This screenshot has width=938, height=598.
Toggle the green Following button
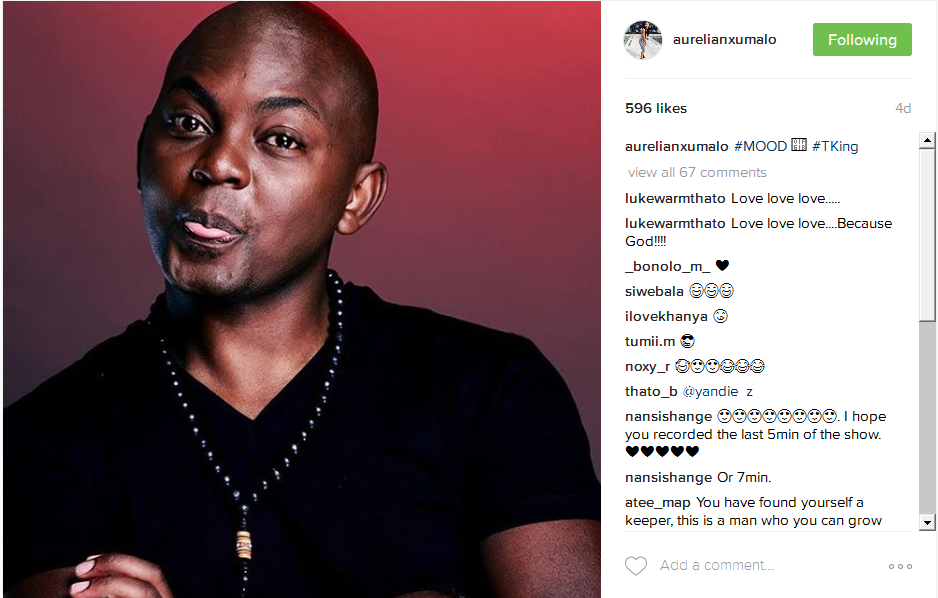[862, 39]
